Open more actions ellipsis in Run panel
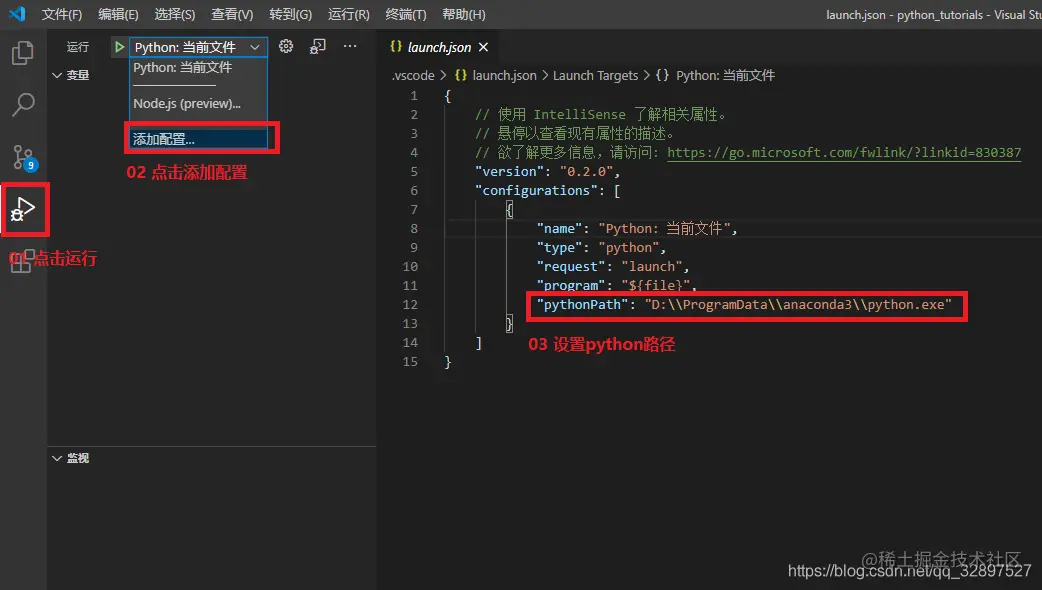The width and height of the screenshot is (1042, 590). point(350,46)
